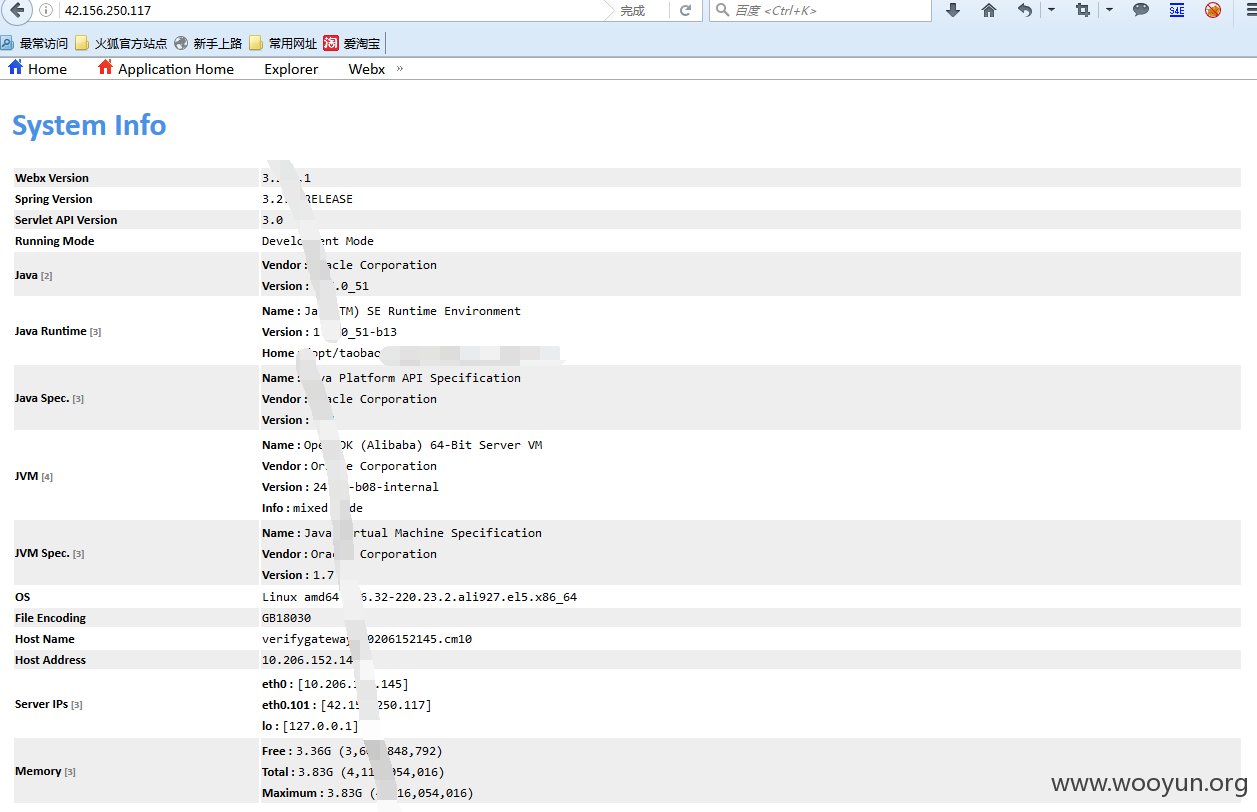Click blue house icon beside Home

(15, 67)
